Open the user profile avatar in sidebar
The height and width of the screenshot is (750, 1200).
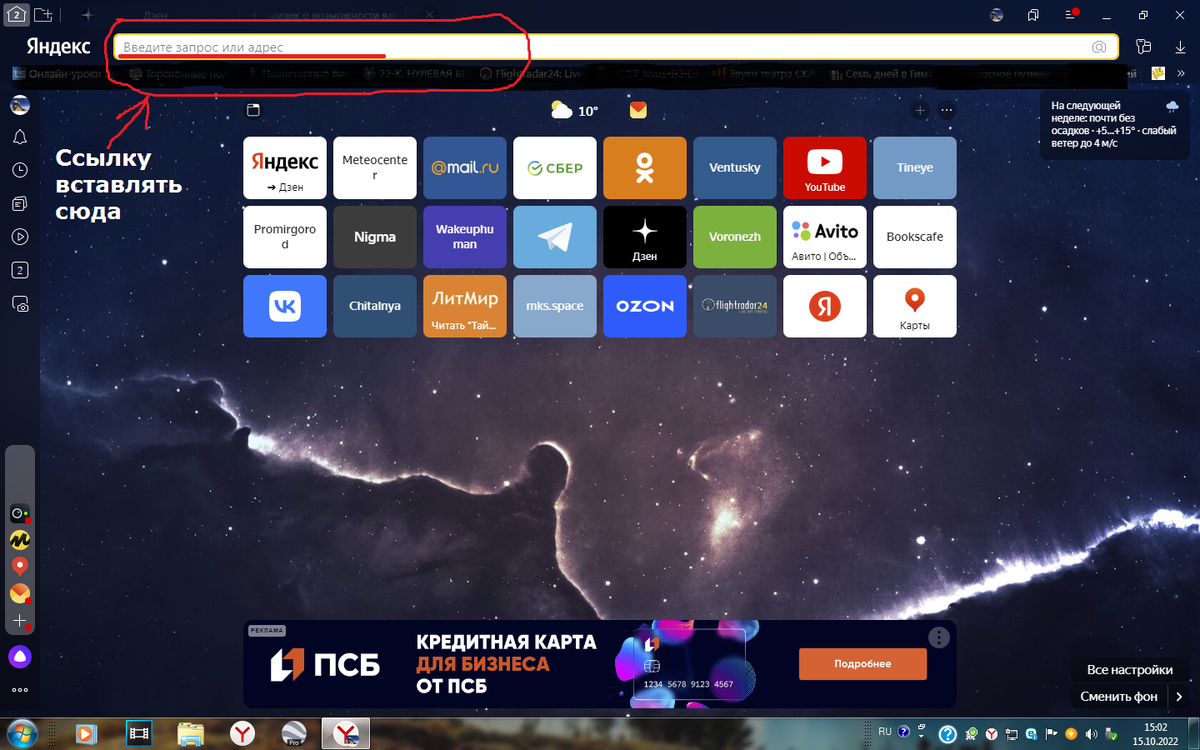[x=19, y=104]
